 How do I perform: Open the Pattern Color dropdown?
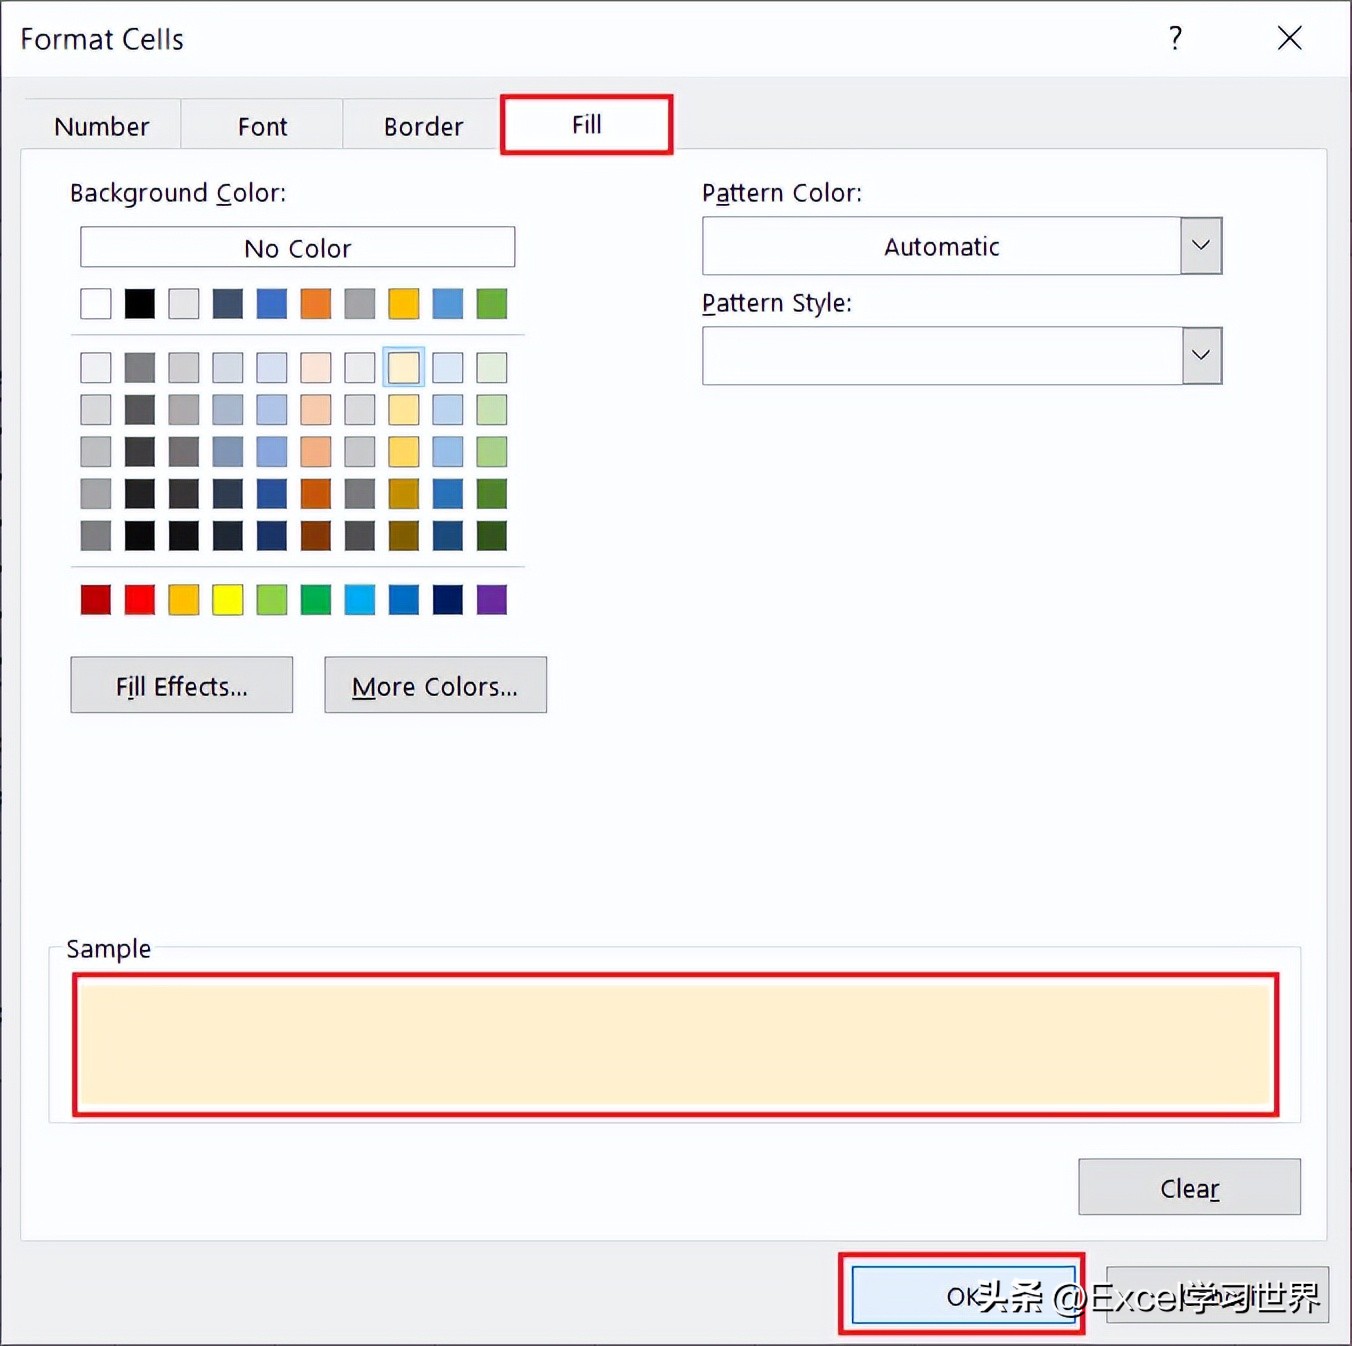point(1201,246)
